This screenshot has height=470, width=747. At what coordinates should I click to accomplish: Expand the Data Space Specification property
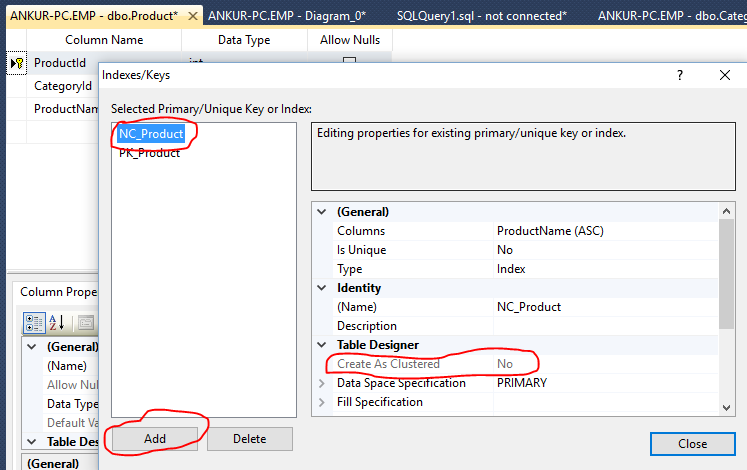[x=322, y=383]
